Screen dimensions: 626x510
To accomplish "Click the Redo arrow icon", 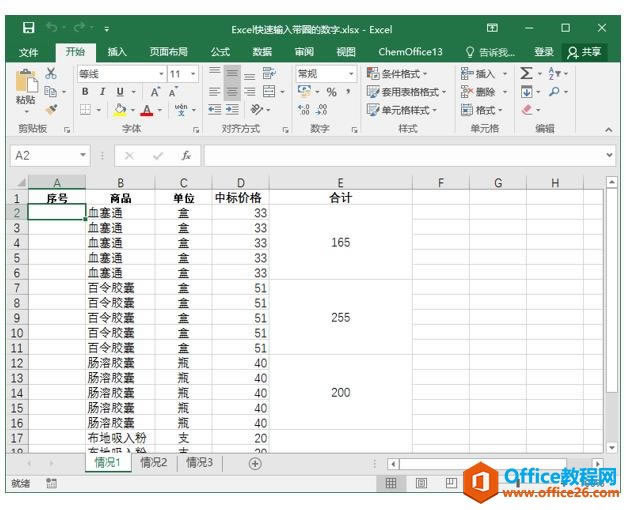I will click(x=79, y=27).
